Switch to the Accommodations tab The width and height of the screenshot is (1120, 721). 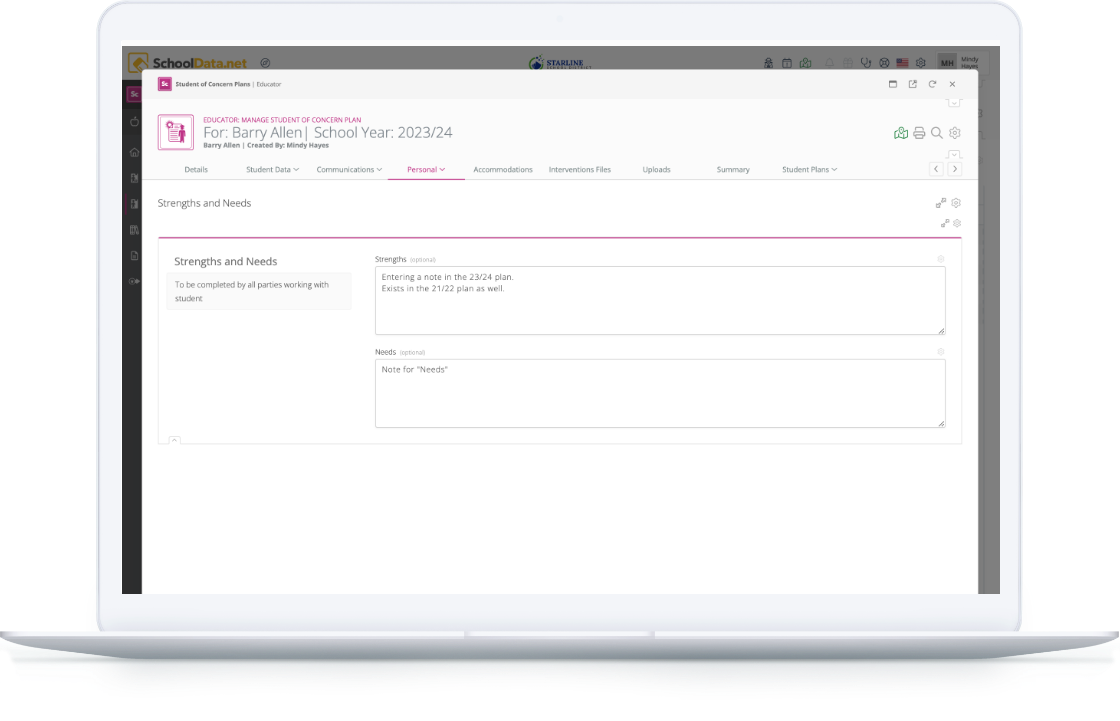coord(503,170)
